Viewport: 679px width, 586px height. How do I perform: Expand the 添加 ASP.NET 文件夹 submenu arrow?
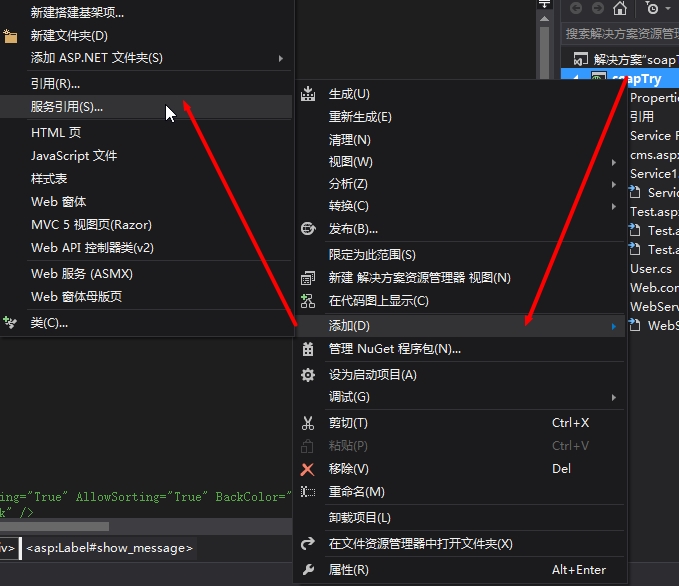tap(281, 58)
